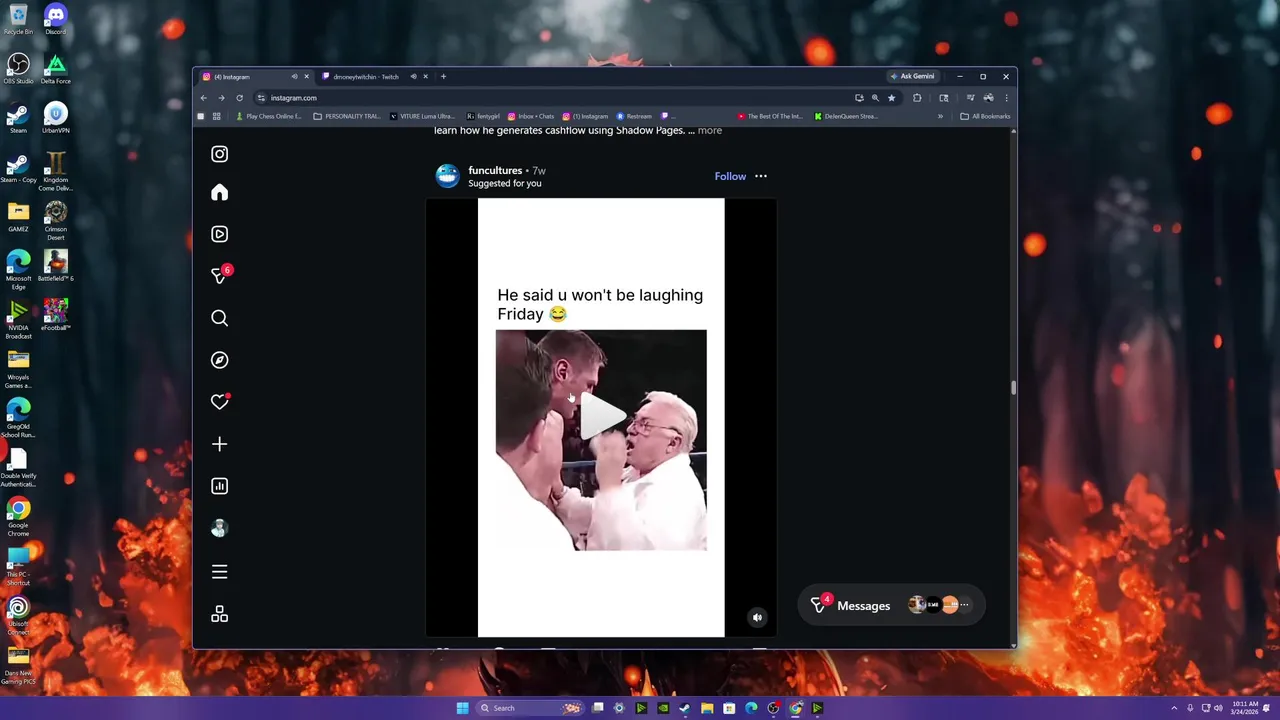Reload the Instagram page
Screen dimensions: 1280x720
click(x=239, y=98)
